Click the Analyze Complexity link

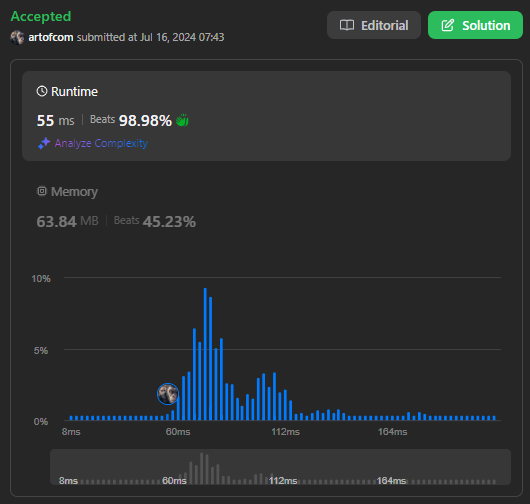(x=101, y=143)
